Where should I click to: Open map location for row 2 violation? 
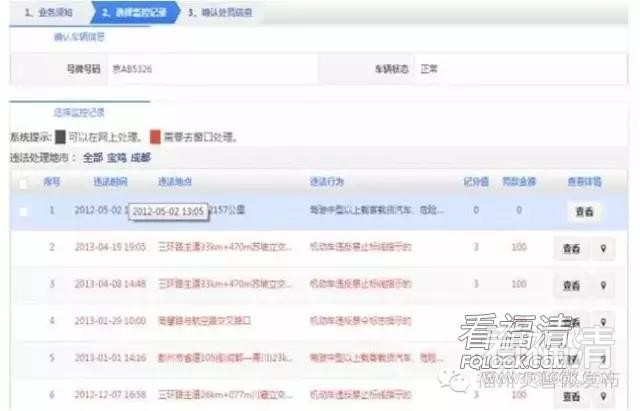click(x=603, y=248)
